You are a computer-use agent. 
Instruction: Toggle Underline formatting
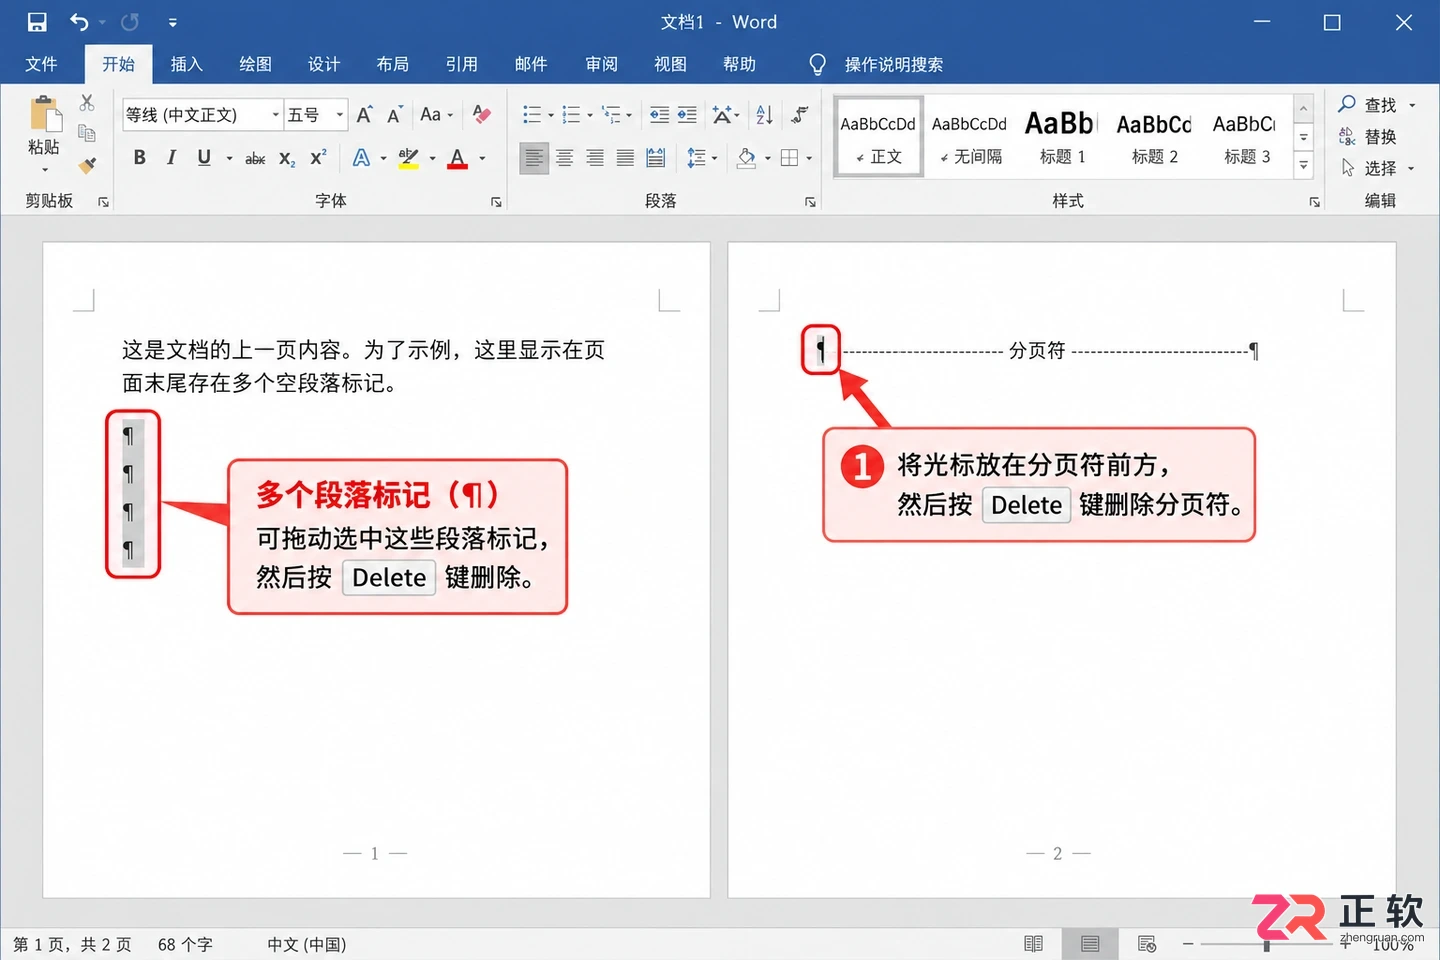coord(204,158)
